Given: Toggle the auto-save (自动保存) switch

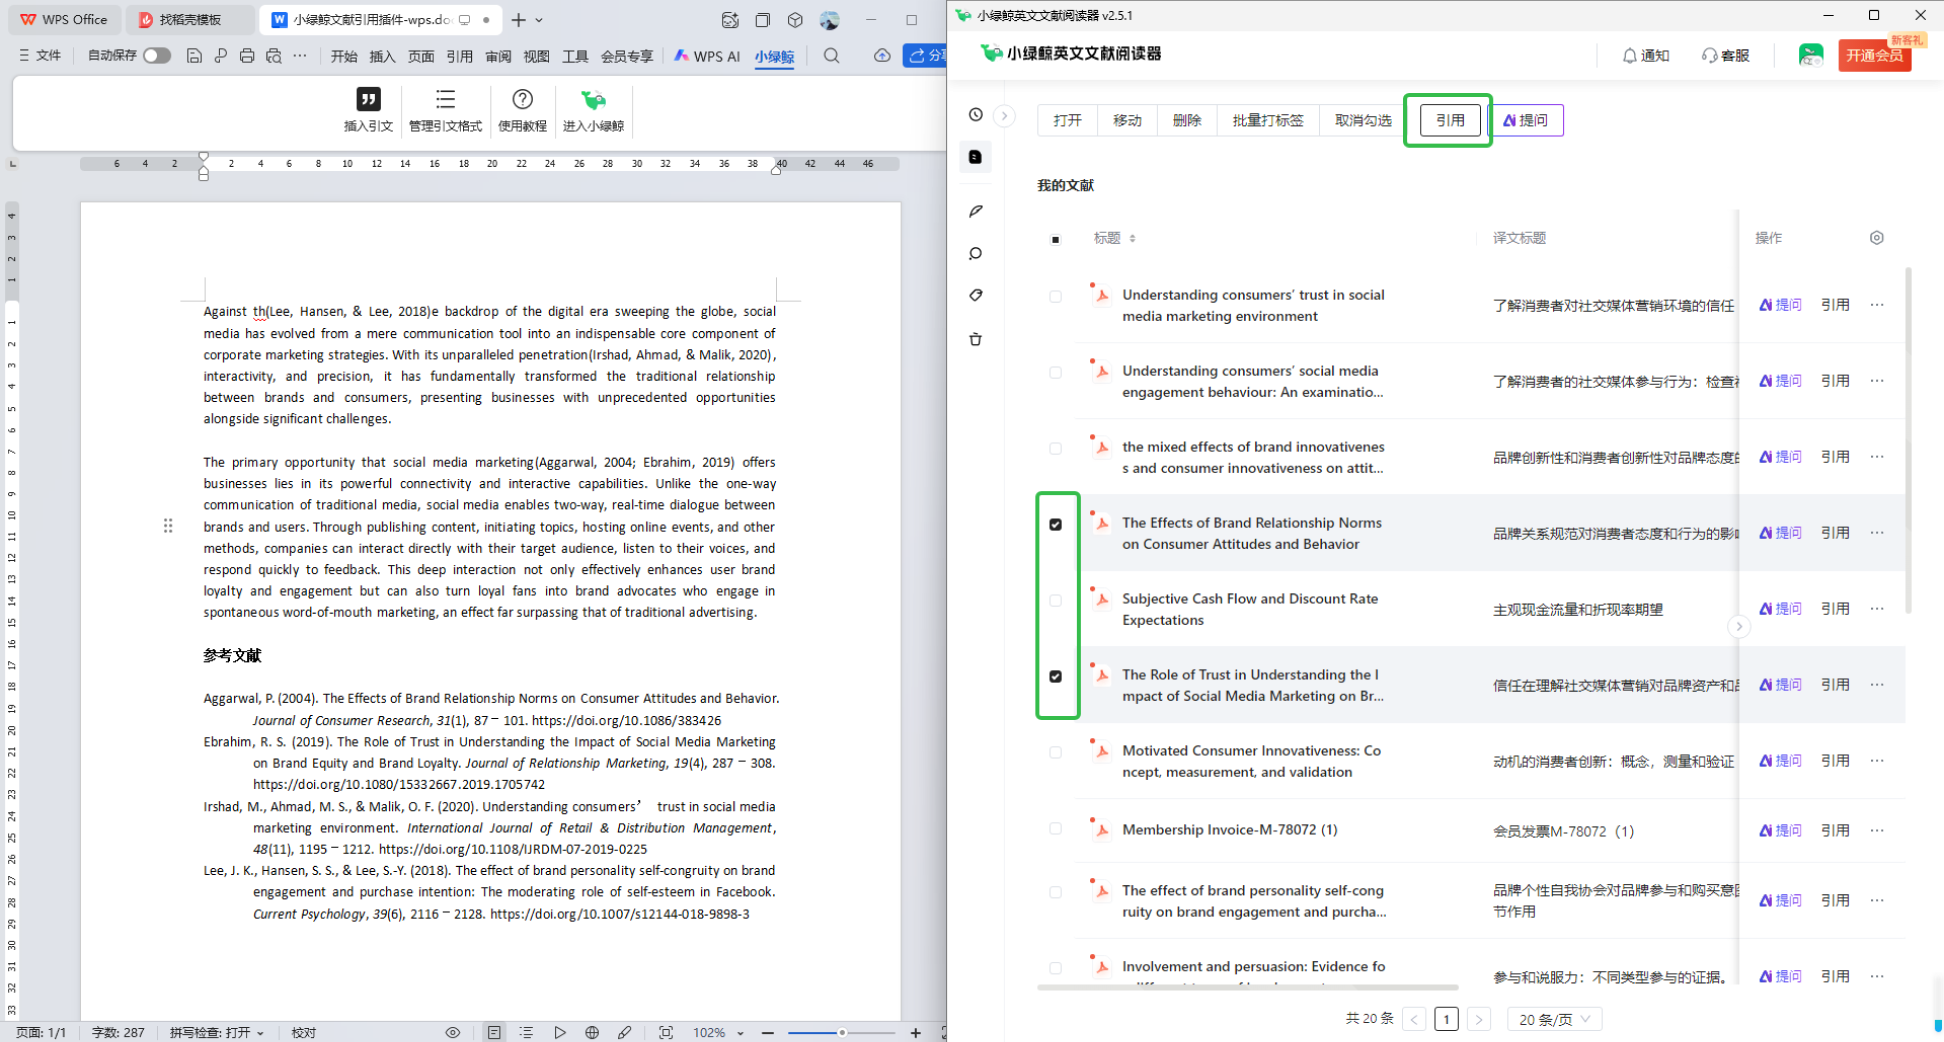Looking at the screenshot, I should pos(157,56).
